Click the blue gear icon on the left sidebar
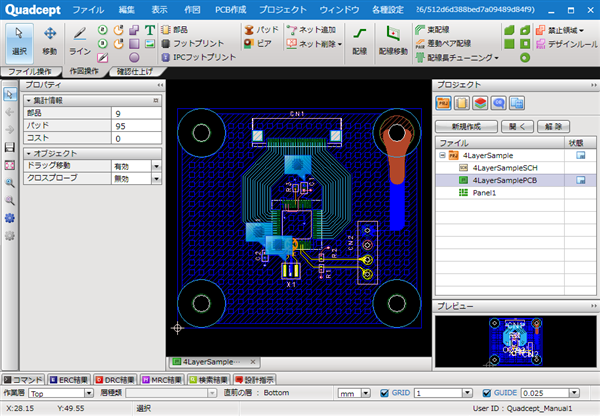Image resolution: width=600 pixels, height=416 pixels. [10, 218]
